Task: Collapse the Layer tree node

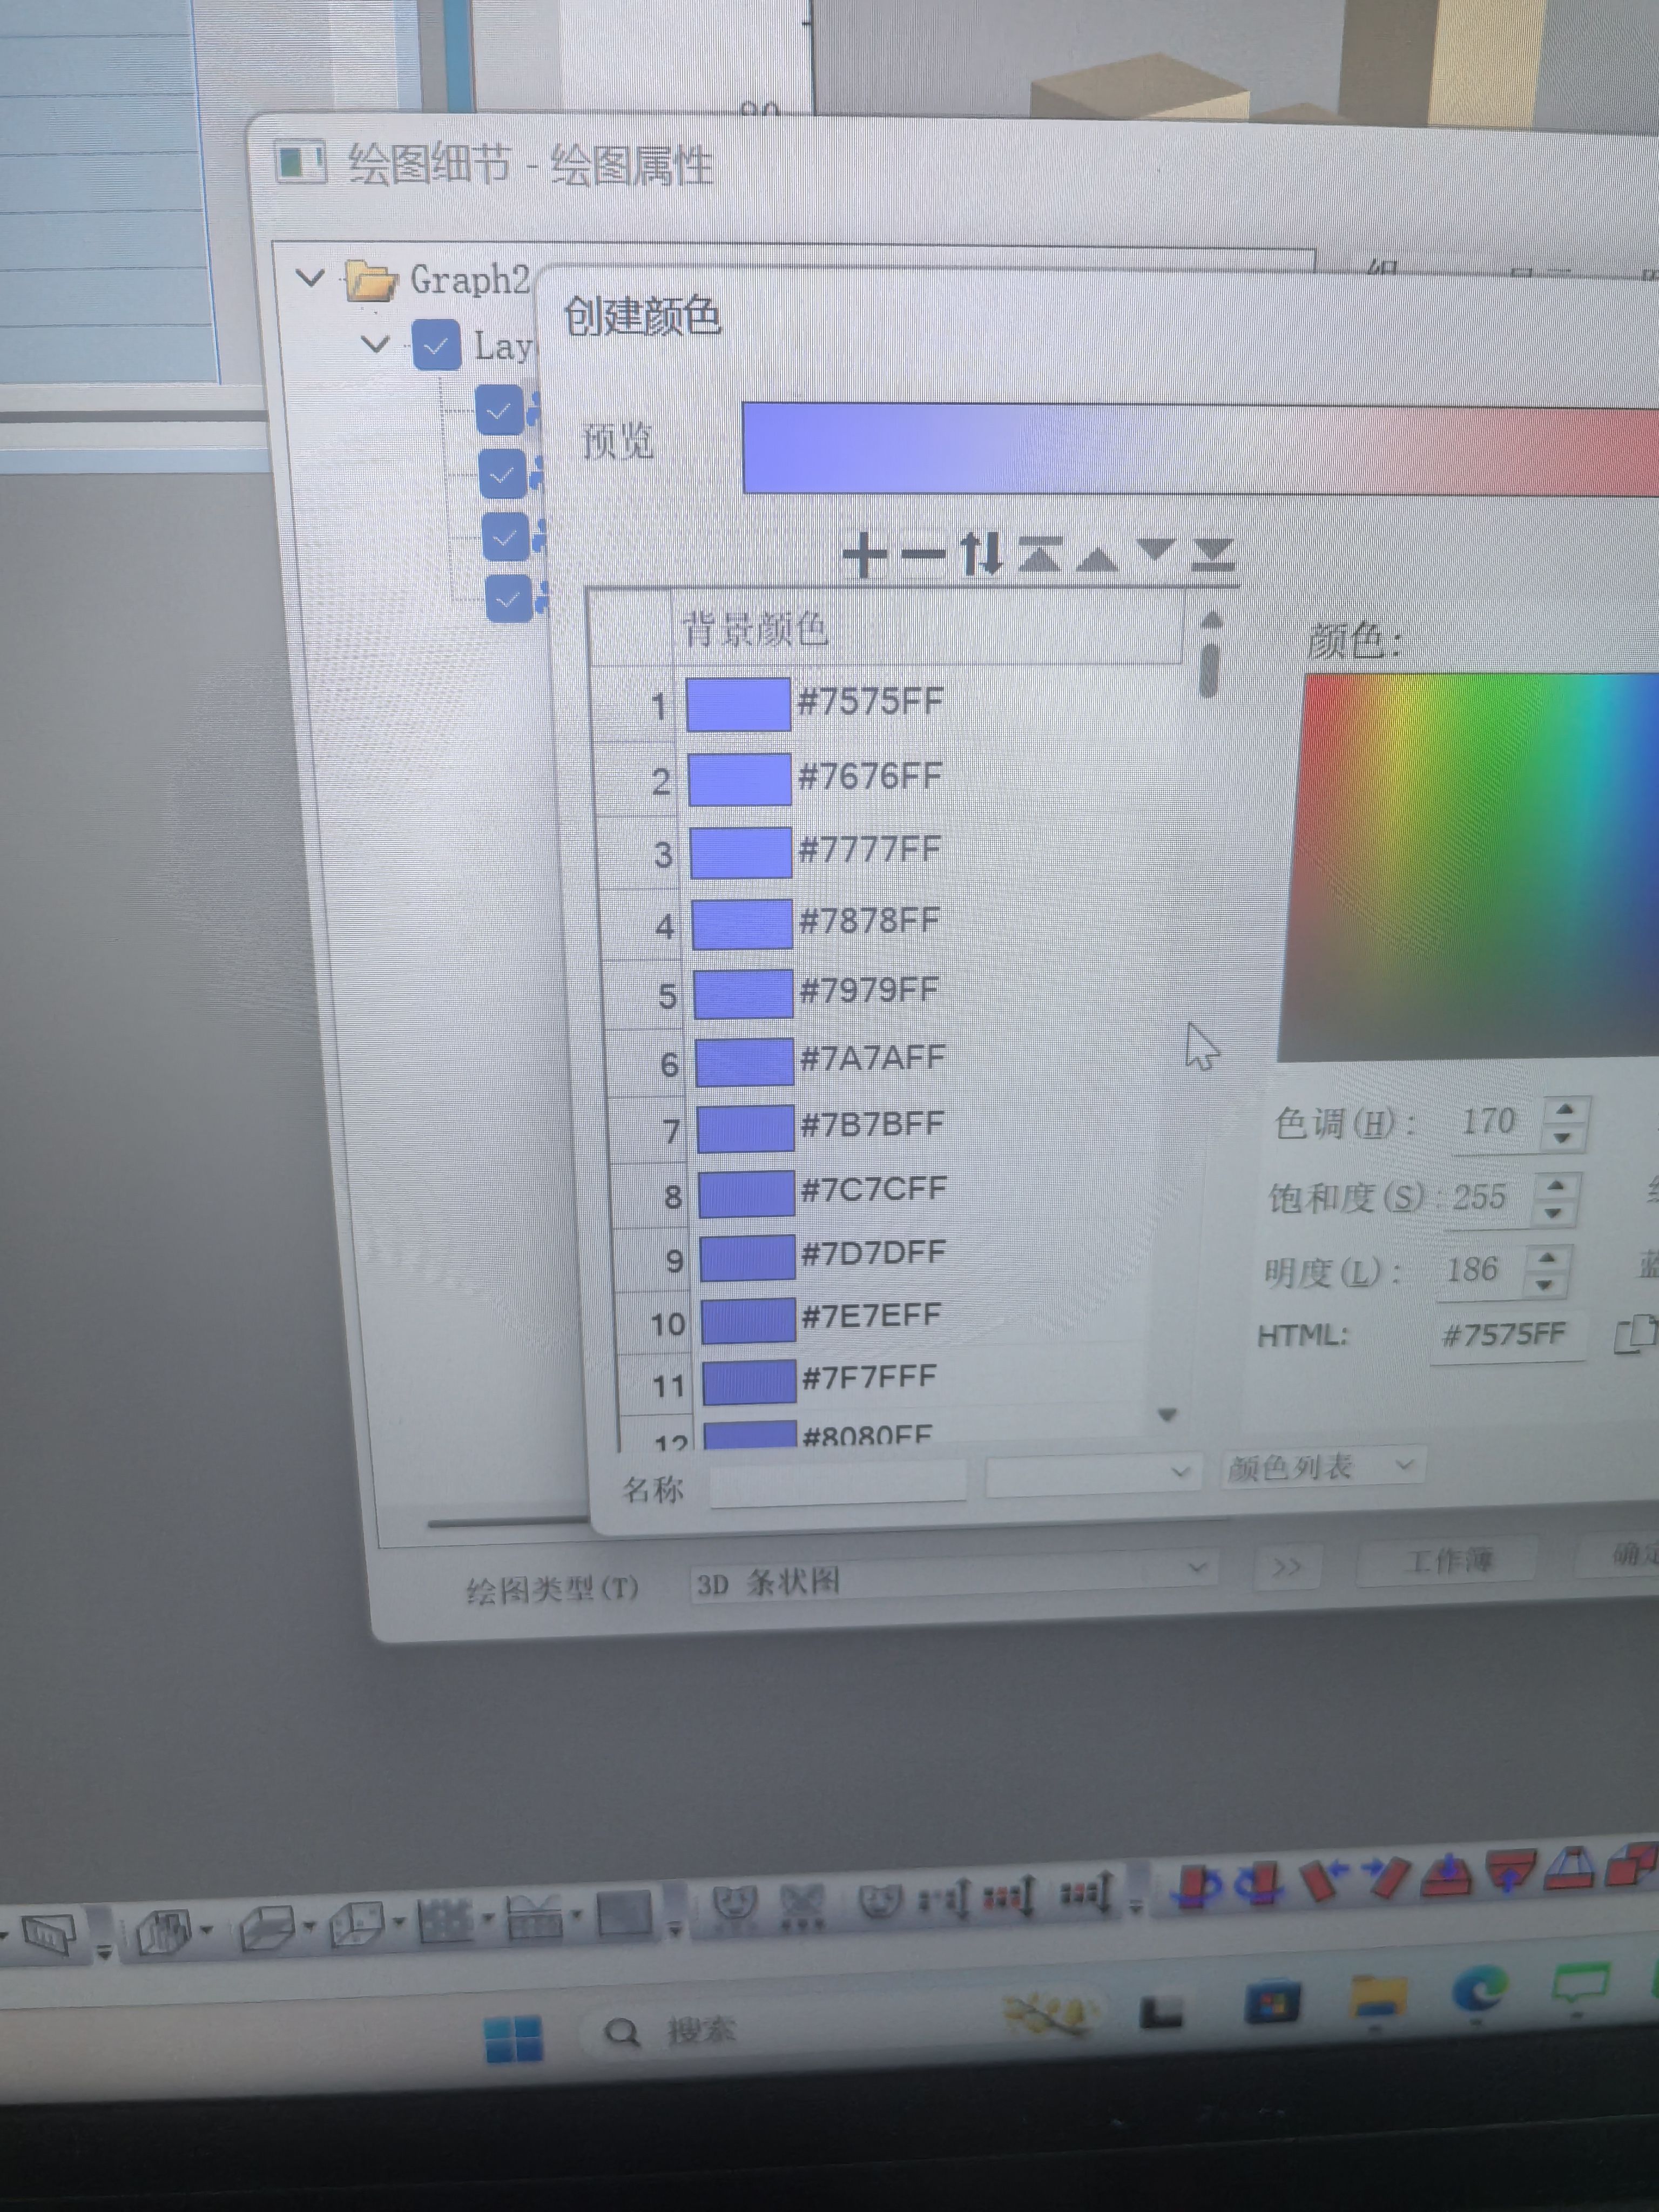Action: tap(375, 344)
